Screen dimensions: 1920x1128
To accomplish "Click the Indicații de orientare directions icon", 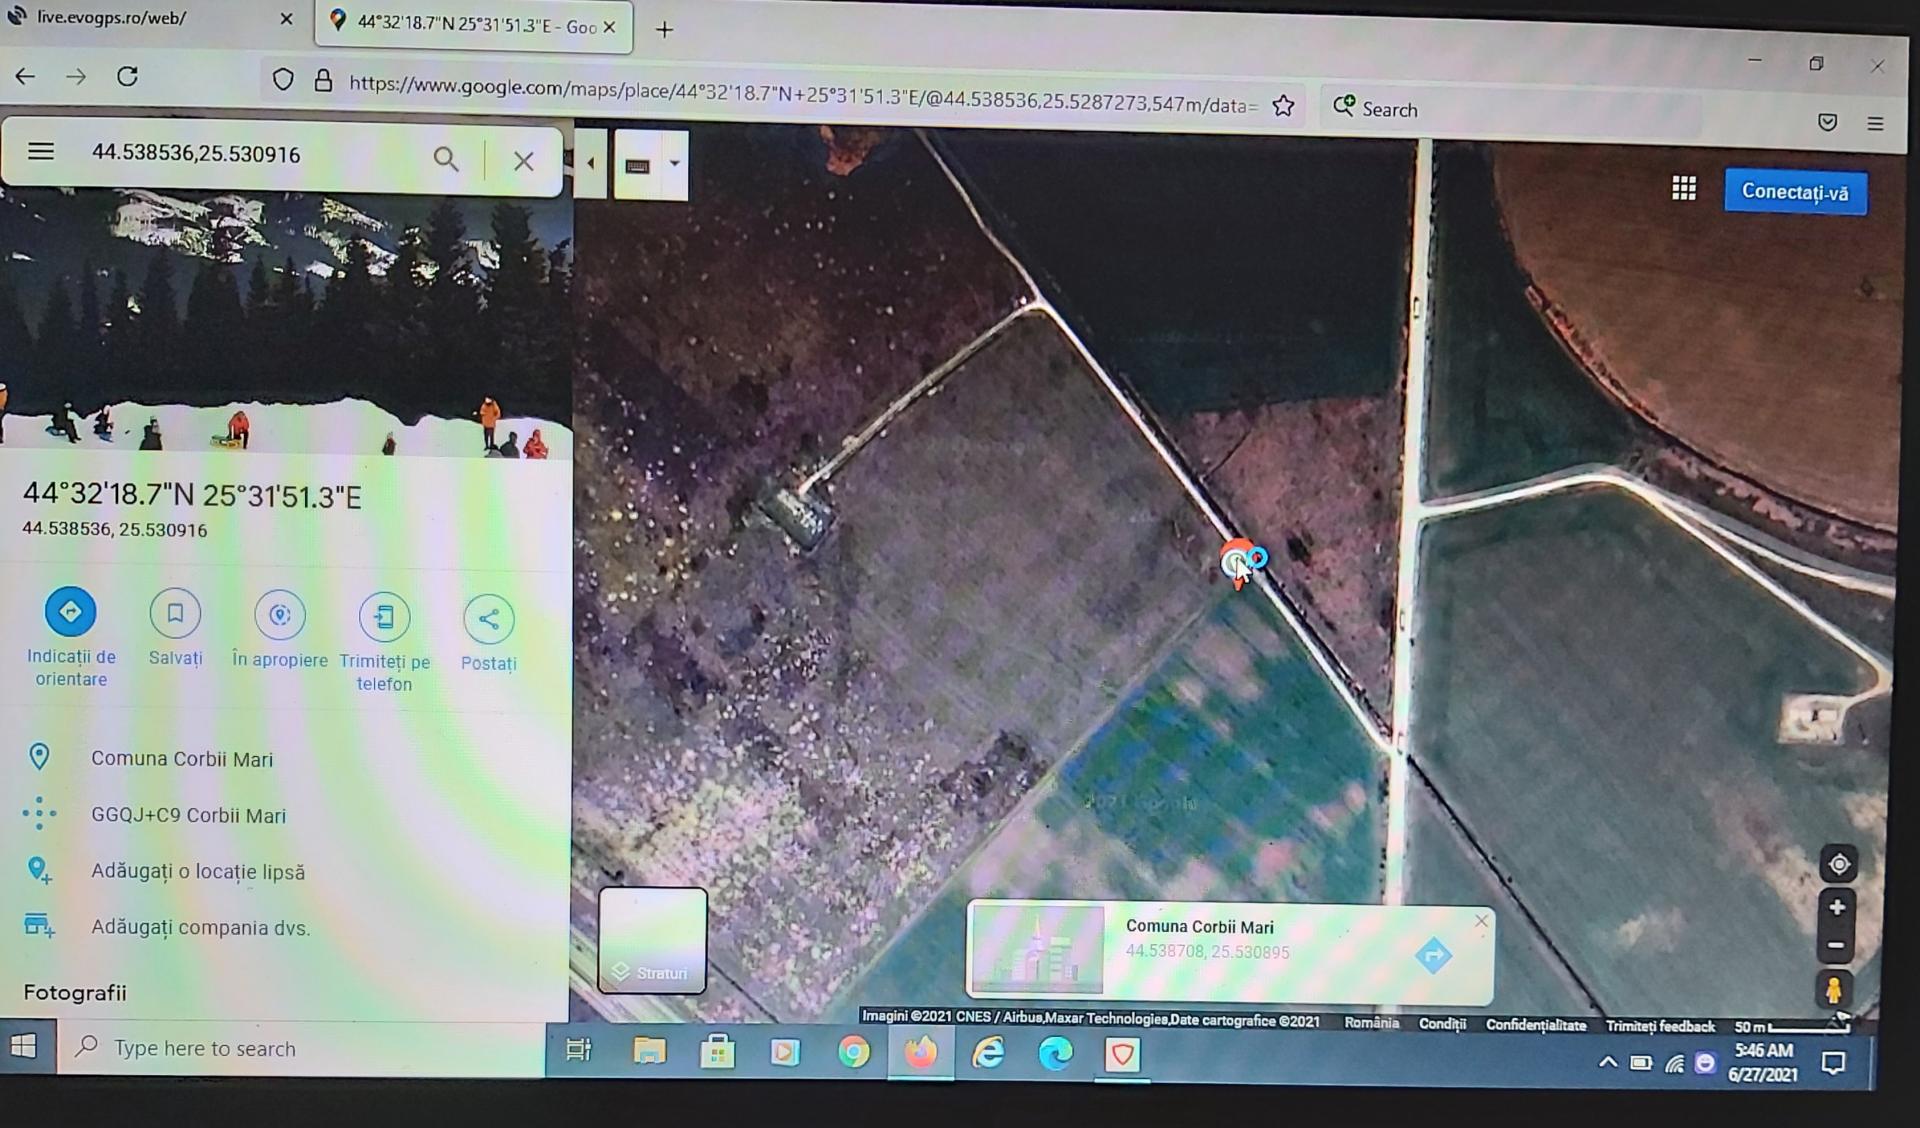I will pos(70,612).
